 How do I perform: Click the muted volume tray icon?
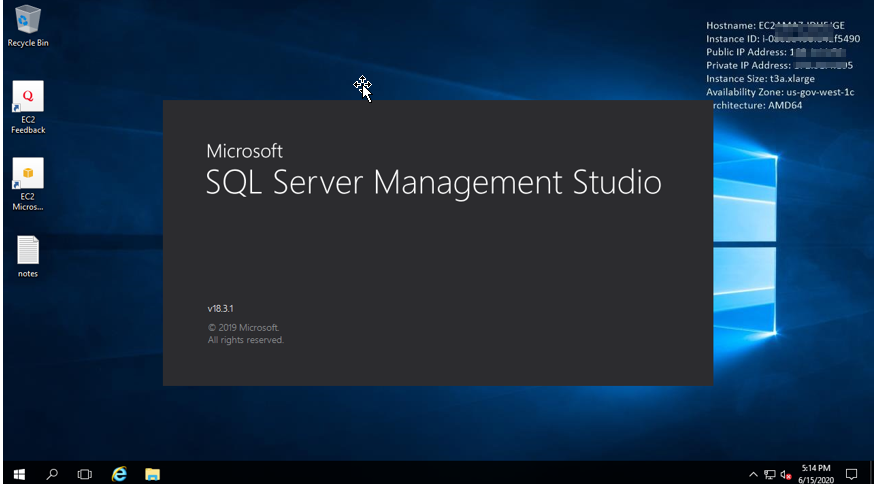pyautogui.click(x=786, y=475)
